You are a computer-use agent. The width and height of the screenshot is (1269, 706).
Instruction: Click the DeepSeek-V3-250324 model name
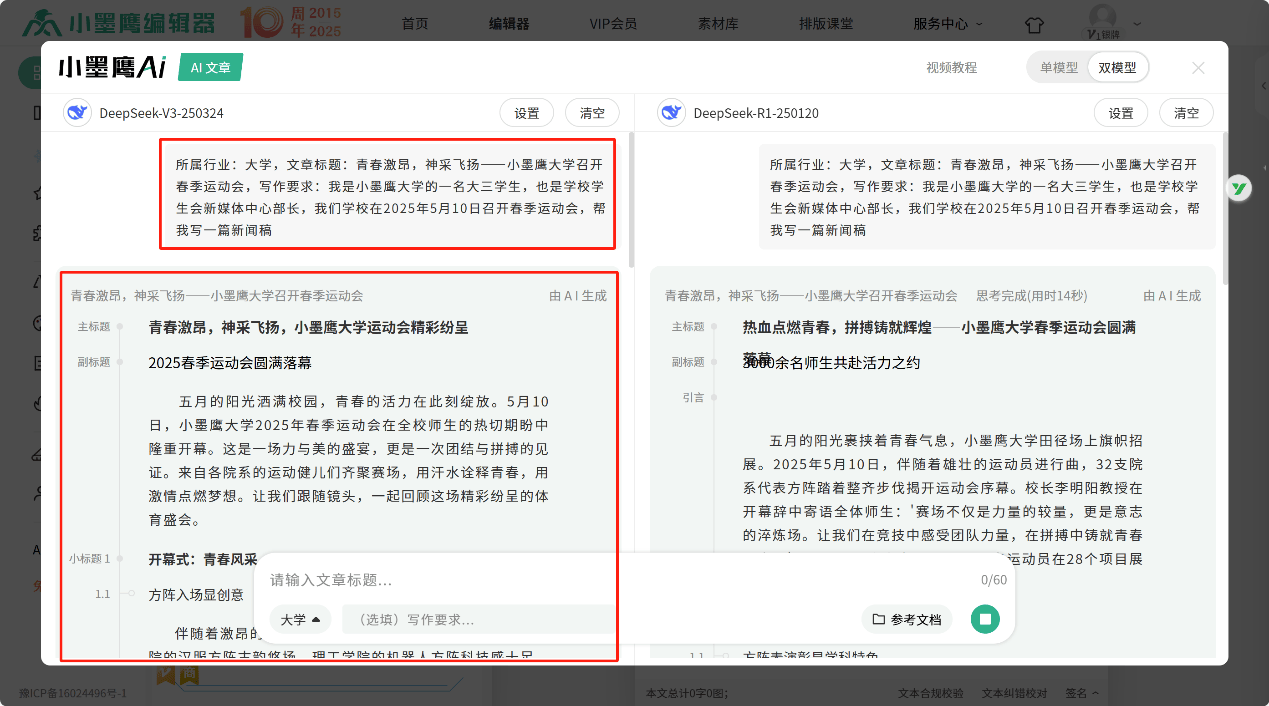tap(161, 113)
